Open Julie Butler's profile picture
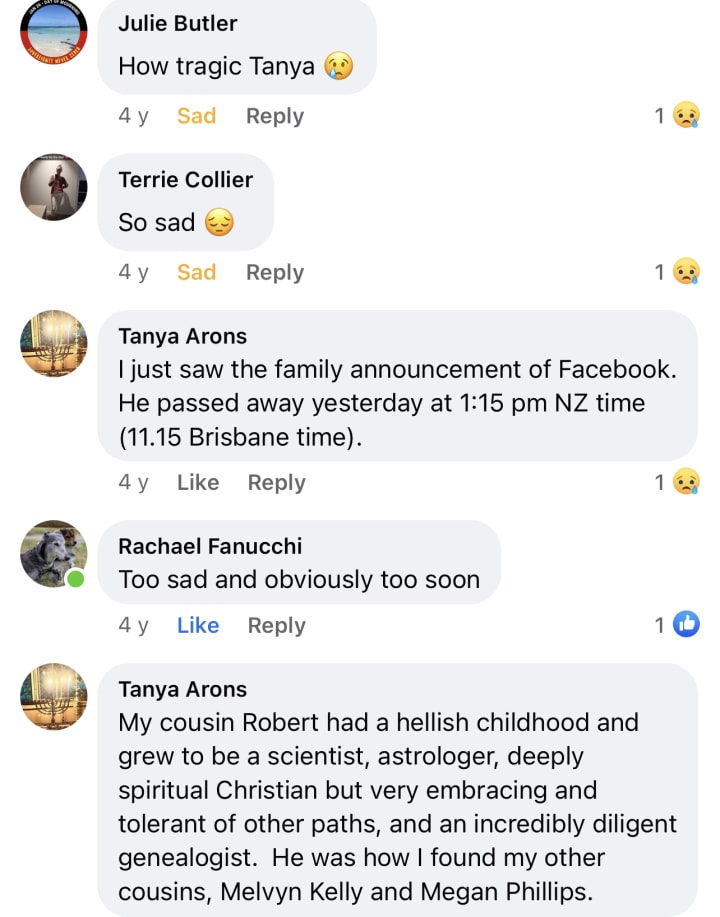Image resolution: width=720 pixels, height=917 pixels. 54,29
